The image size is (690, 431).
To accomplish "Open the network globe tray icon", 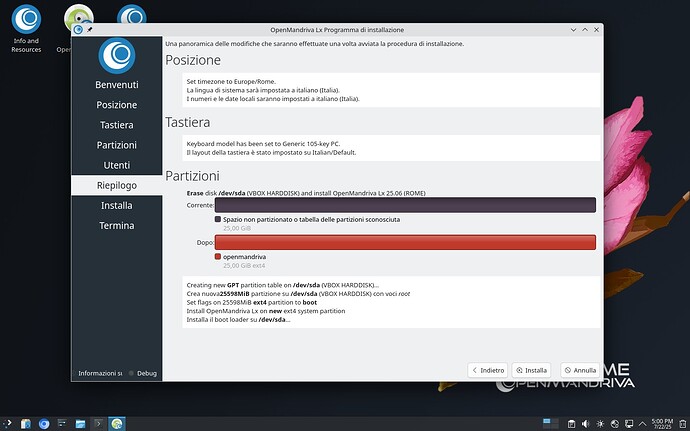I will [615, 424].
